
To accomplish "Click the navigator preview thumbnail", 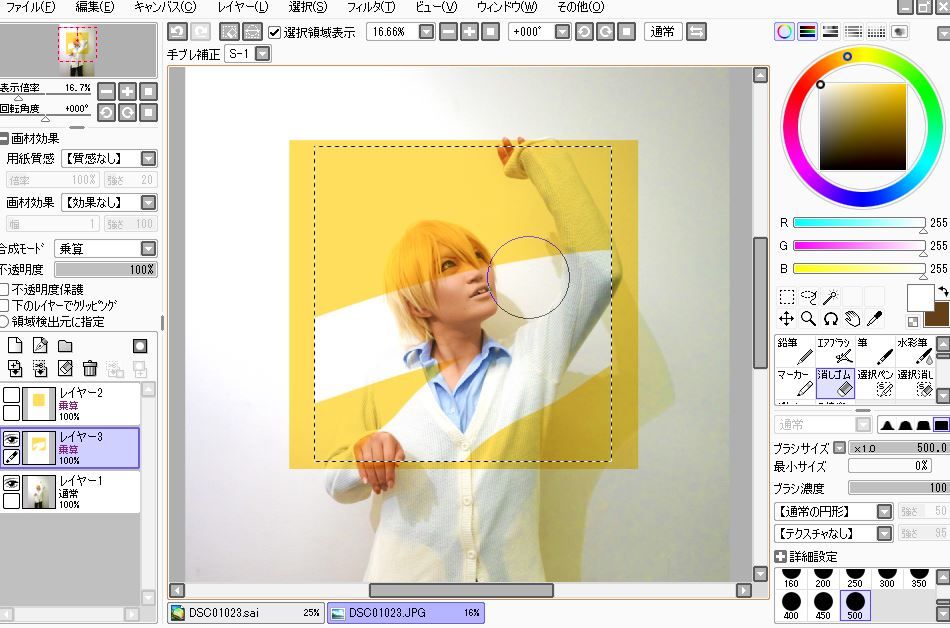I will [x=78, y=50].
